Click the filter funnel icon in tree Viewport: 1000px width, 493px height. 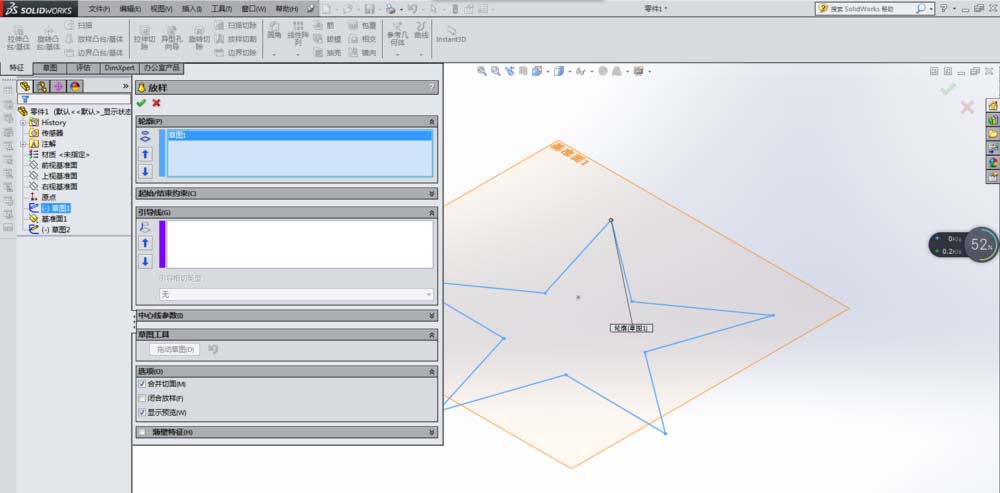coord(25,99)
